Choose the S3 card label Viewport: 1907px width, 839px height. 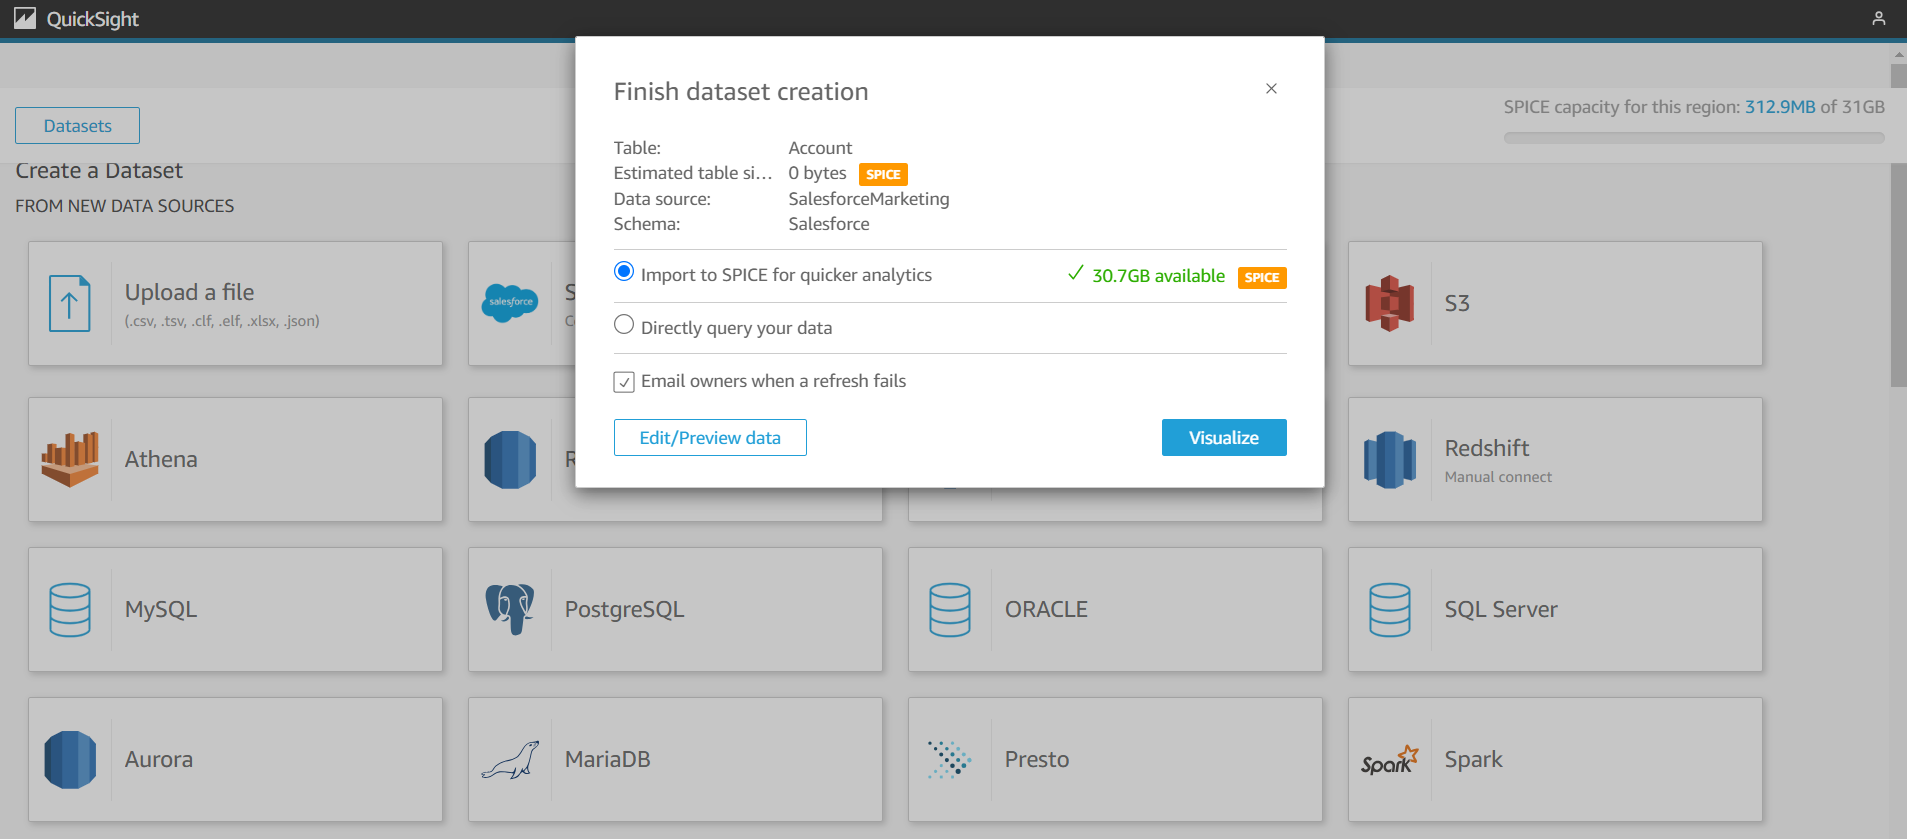pyautogui.click(x=1457, y=303)
